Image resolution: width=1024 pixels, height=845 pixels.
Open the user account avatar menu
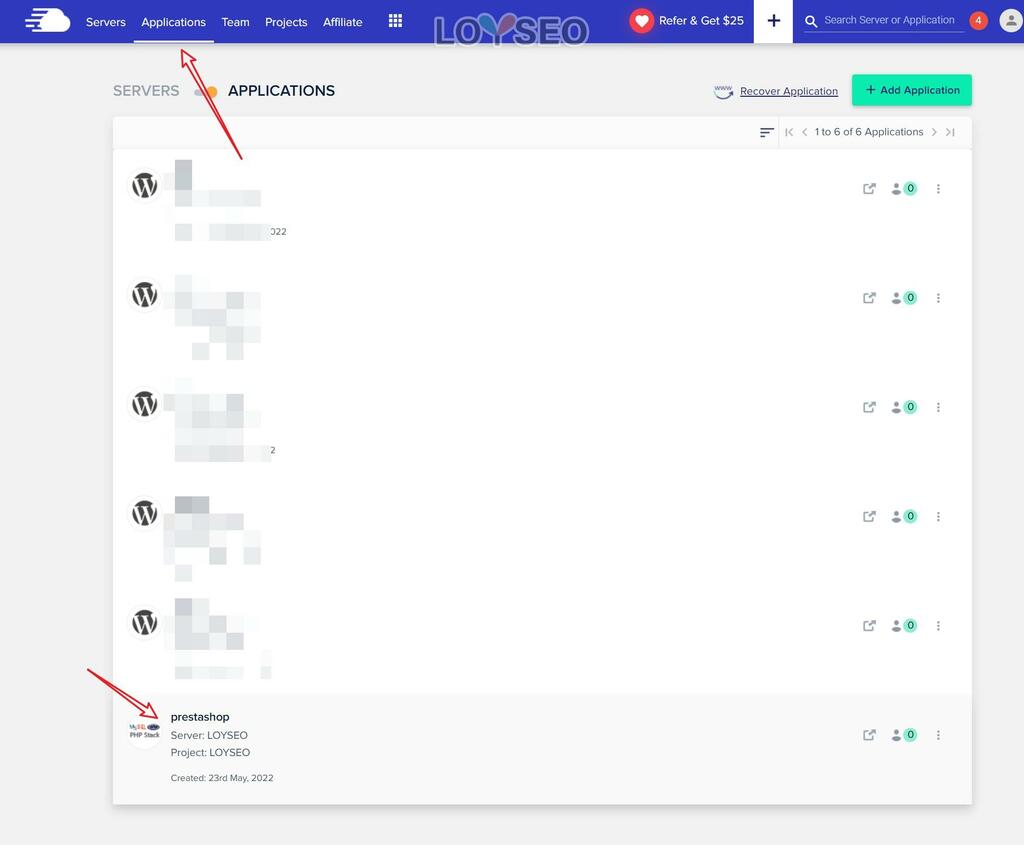pos(1010,21)
